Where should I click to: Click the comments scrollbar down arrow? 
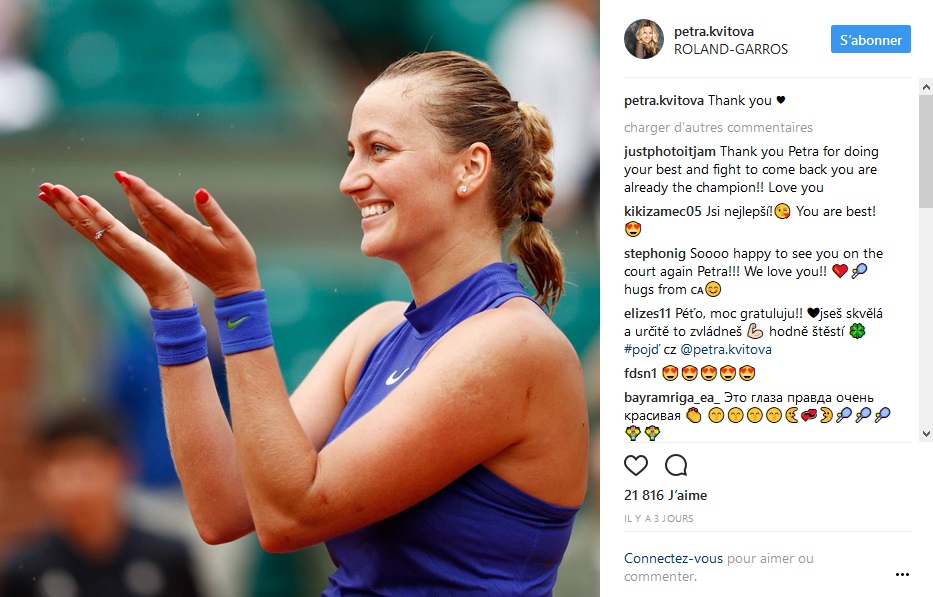pyautogui.click(x=926, y=434)
